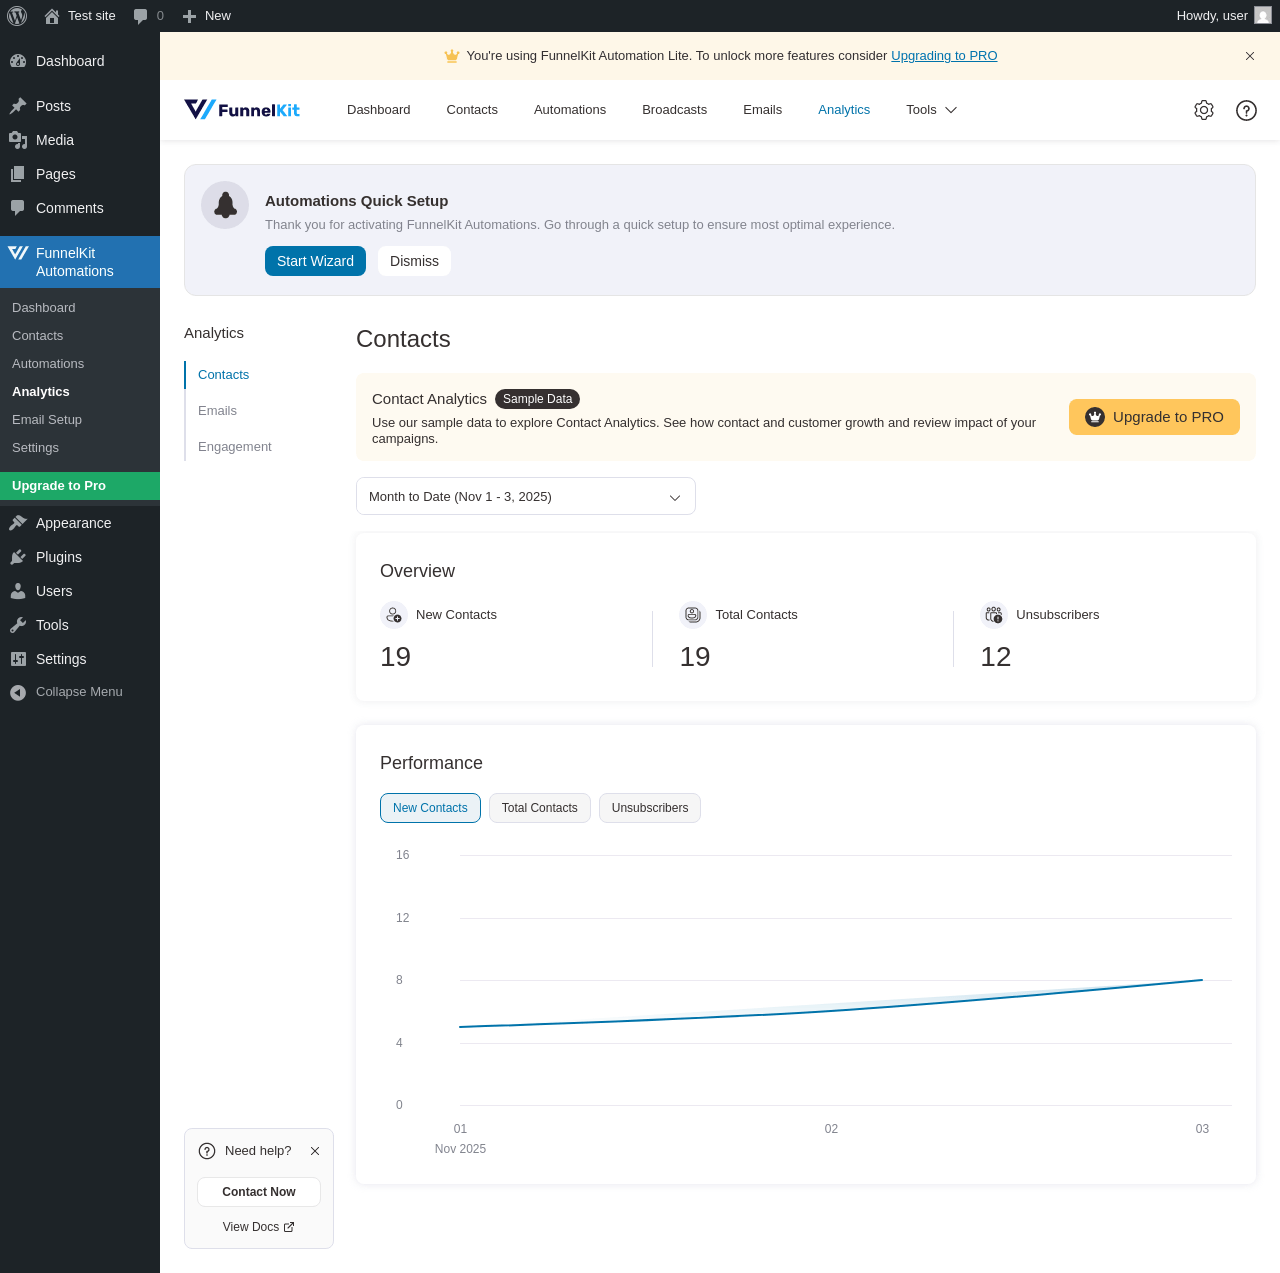Follow the Upgrading to PRO link

pyautogui.click(x=944, y=56)
